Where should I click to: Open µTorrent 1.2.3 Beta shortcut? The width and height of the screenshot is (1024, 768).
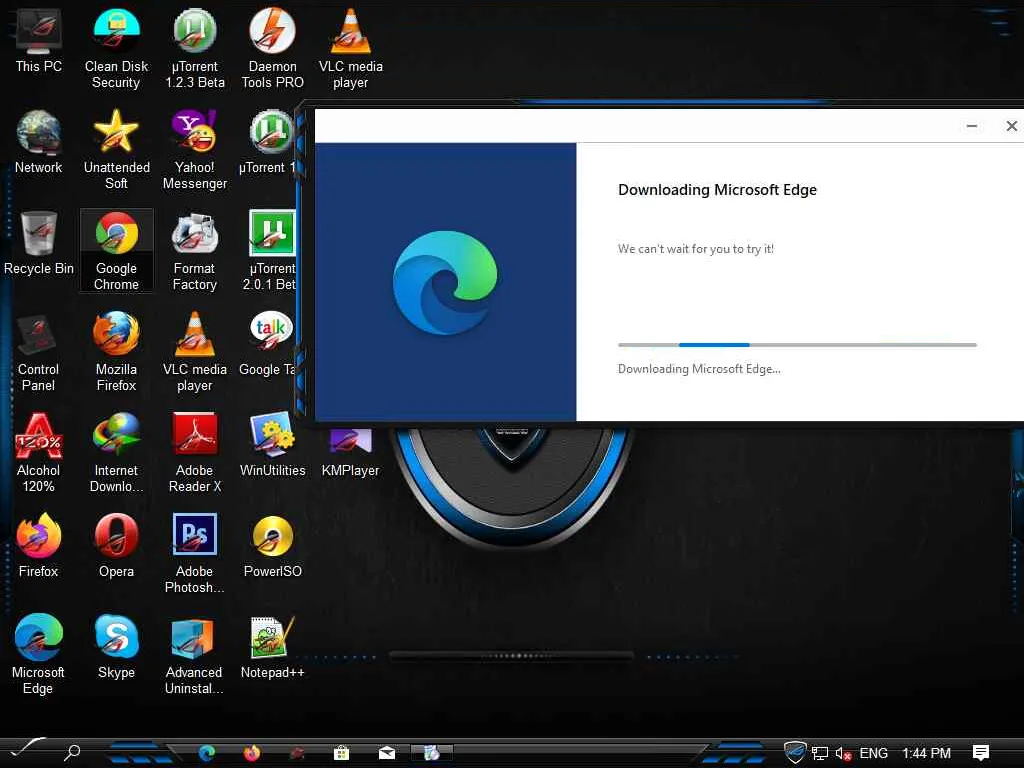tap(195, 48)
